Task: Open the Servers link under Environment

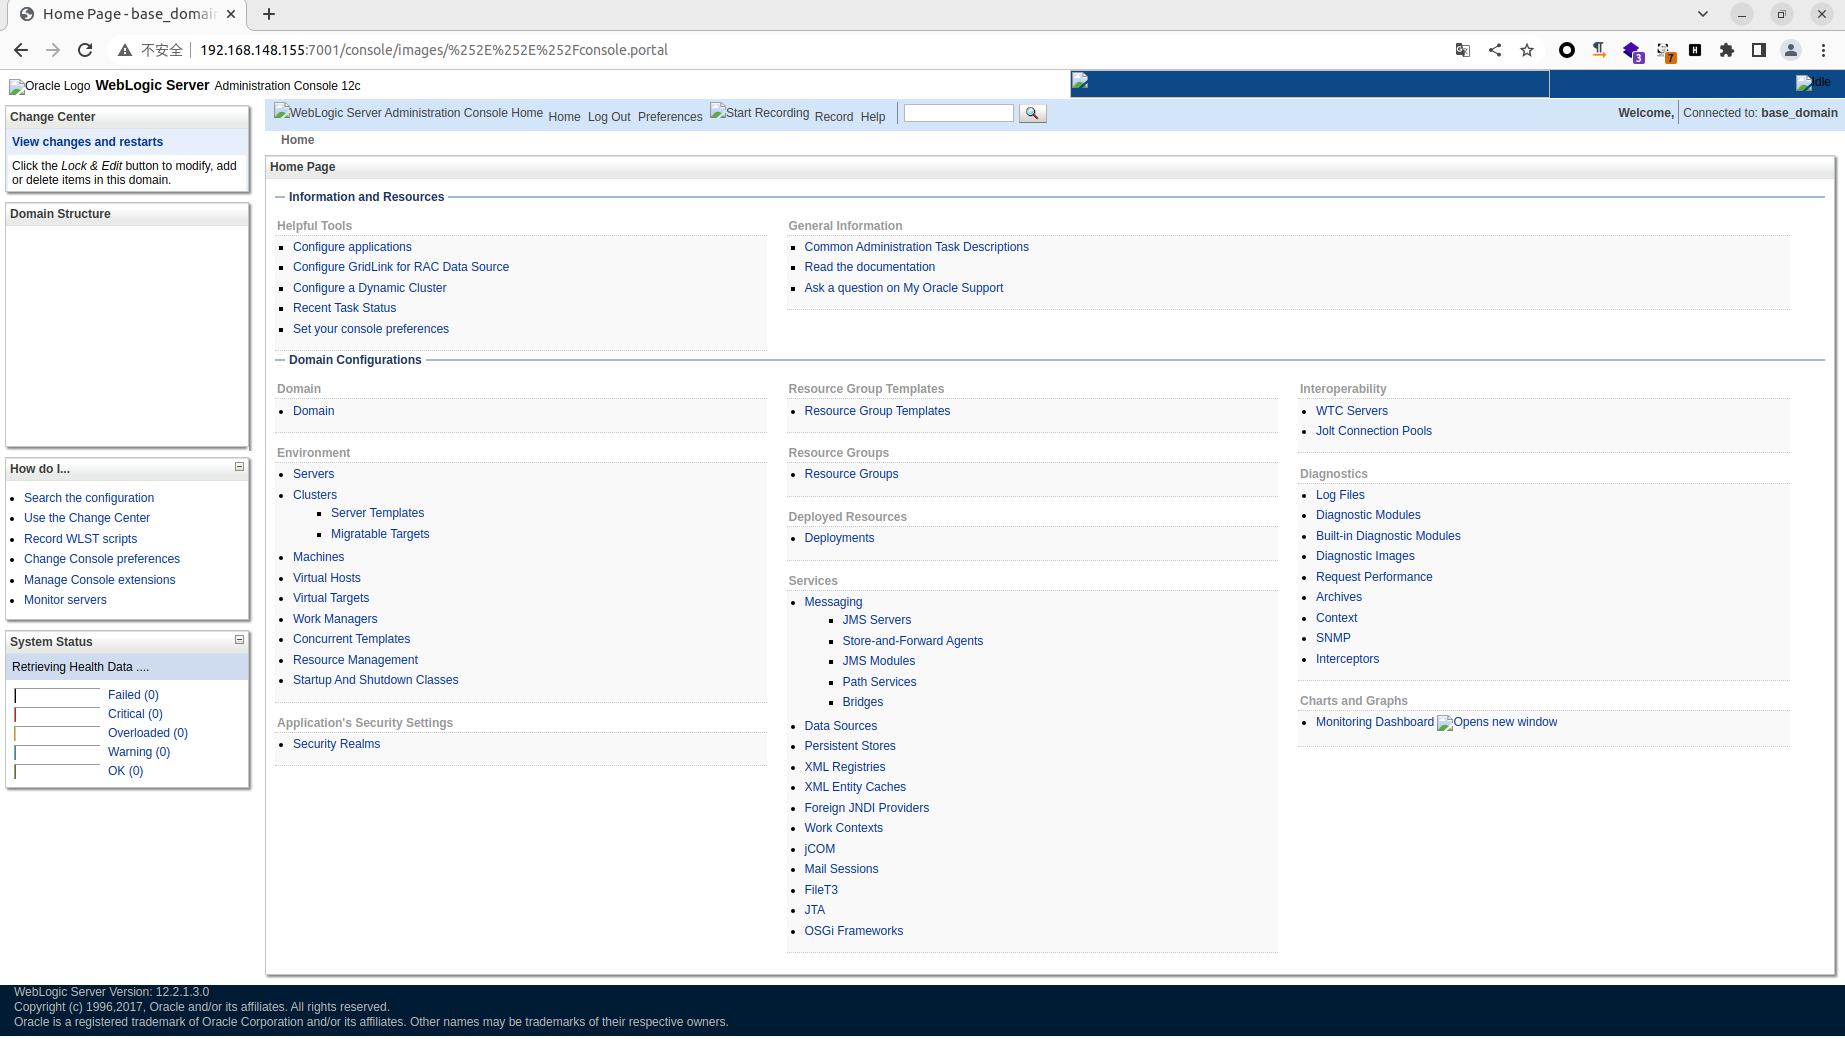Action: coord(313,474)
